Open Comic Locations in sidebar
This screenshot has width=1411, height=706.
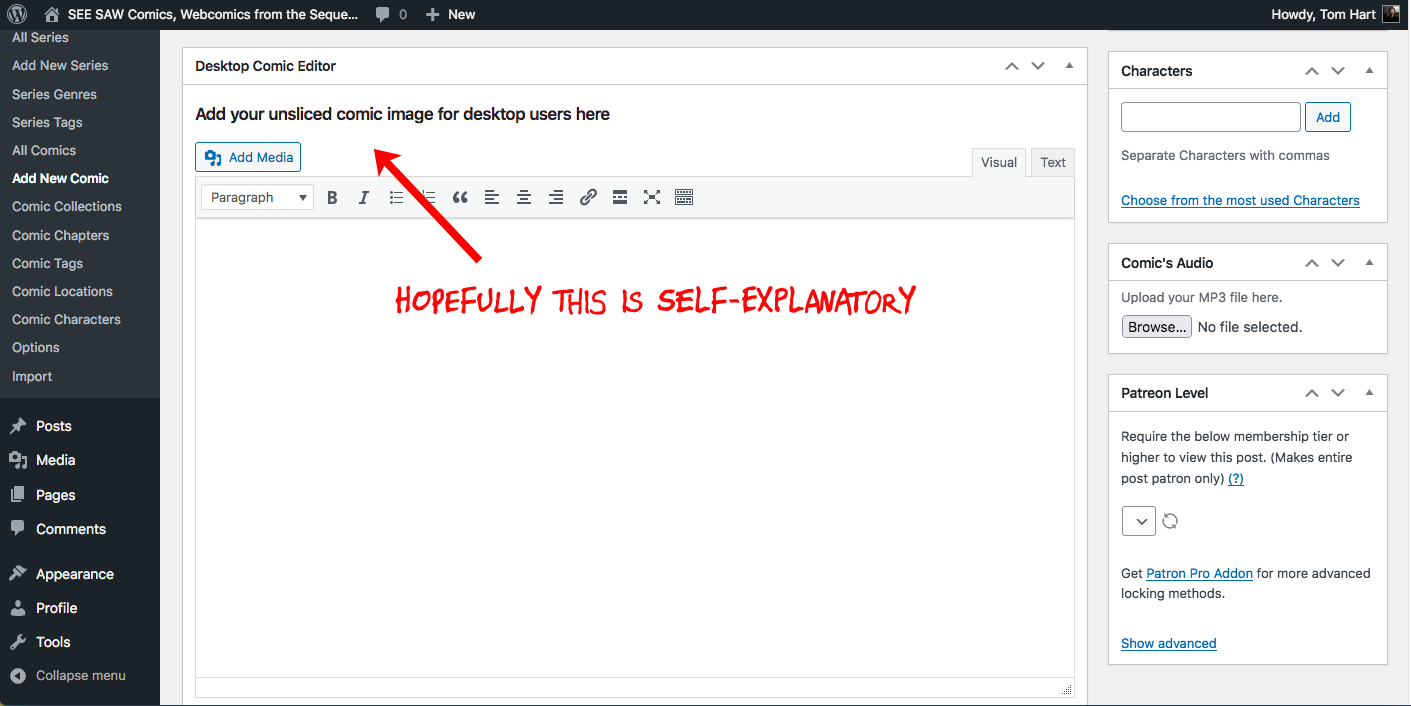[62, 291]
